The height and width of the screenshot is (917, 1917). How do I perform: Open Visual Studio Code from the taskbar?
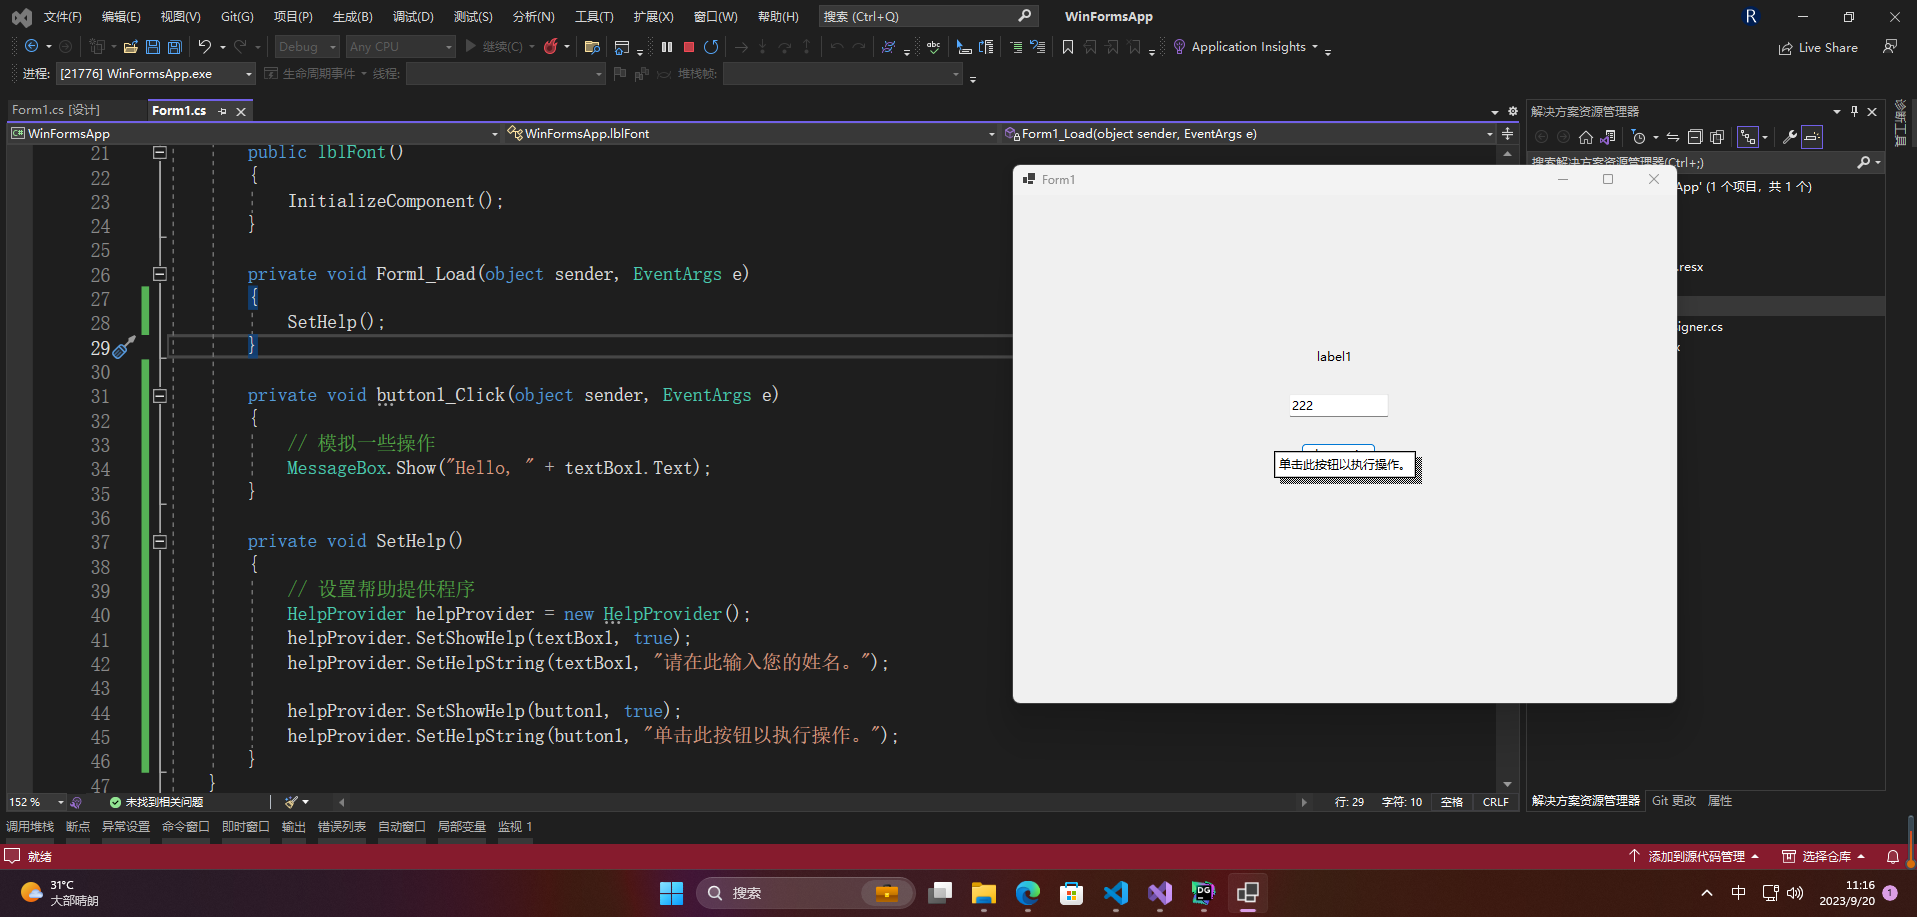click(1116, 893)
